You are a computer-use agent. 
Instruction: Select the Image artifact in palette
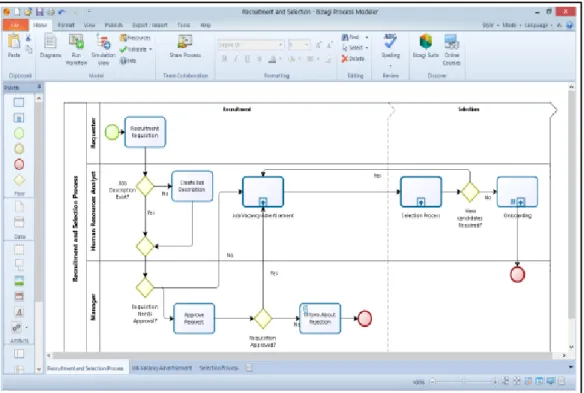pos(19,281)
